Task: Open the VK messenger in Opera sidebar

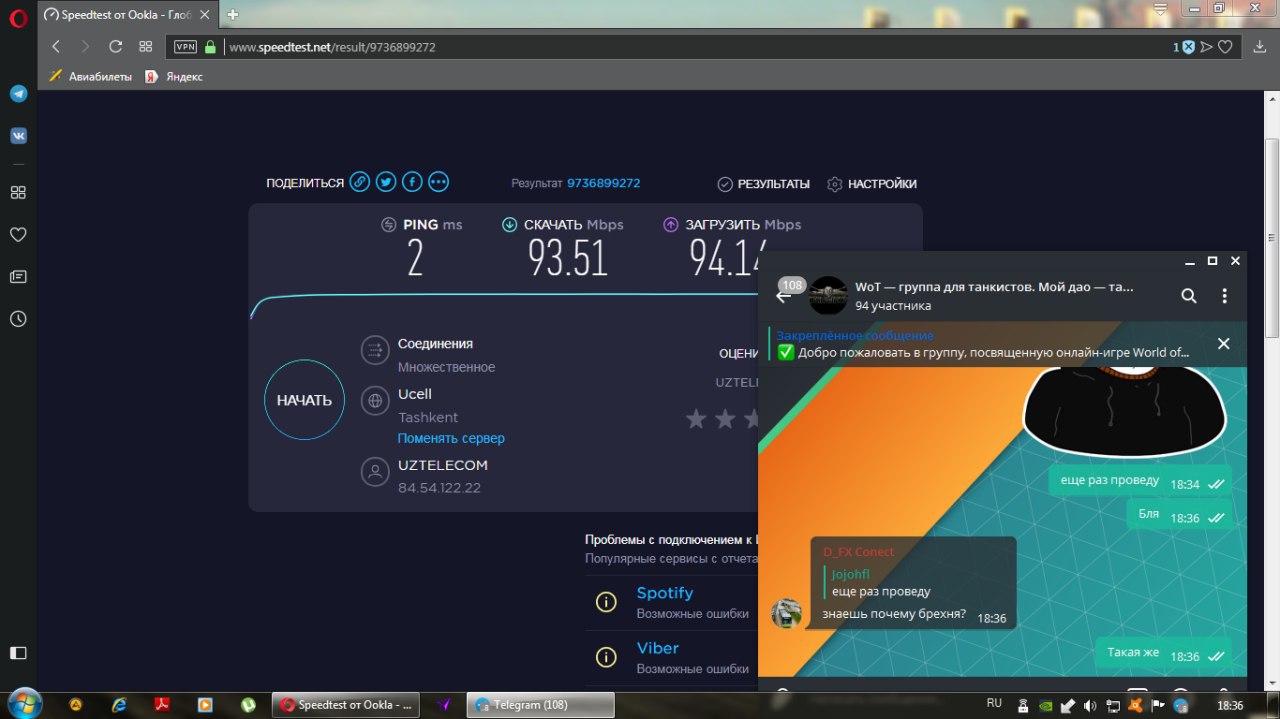Action: coord(18,135)
